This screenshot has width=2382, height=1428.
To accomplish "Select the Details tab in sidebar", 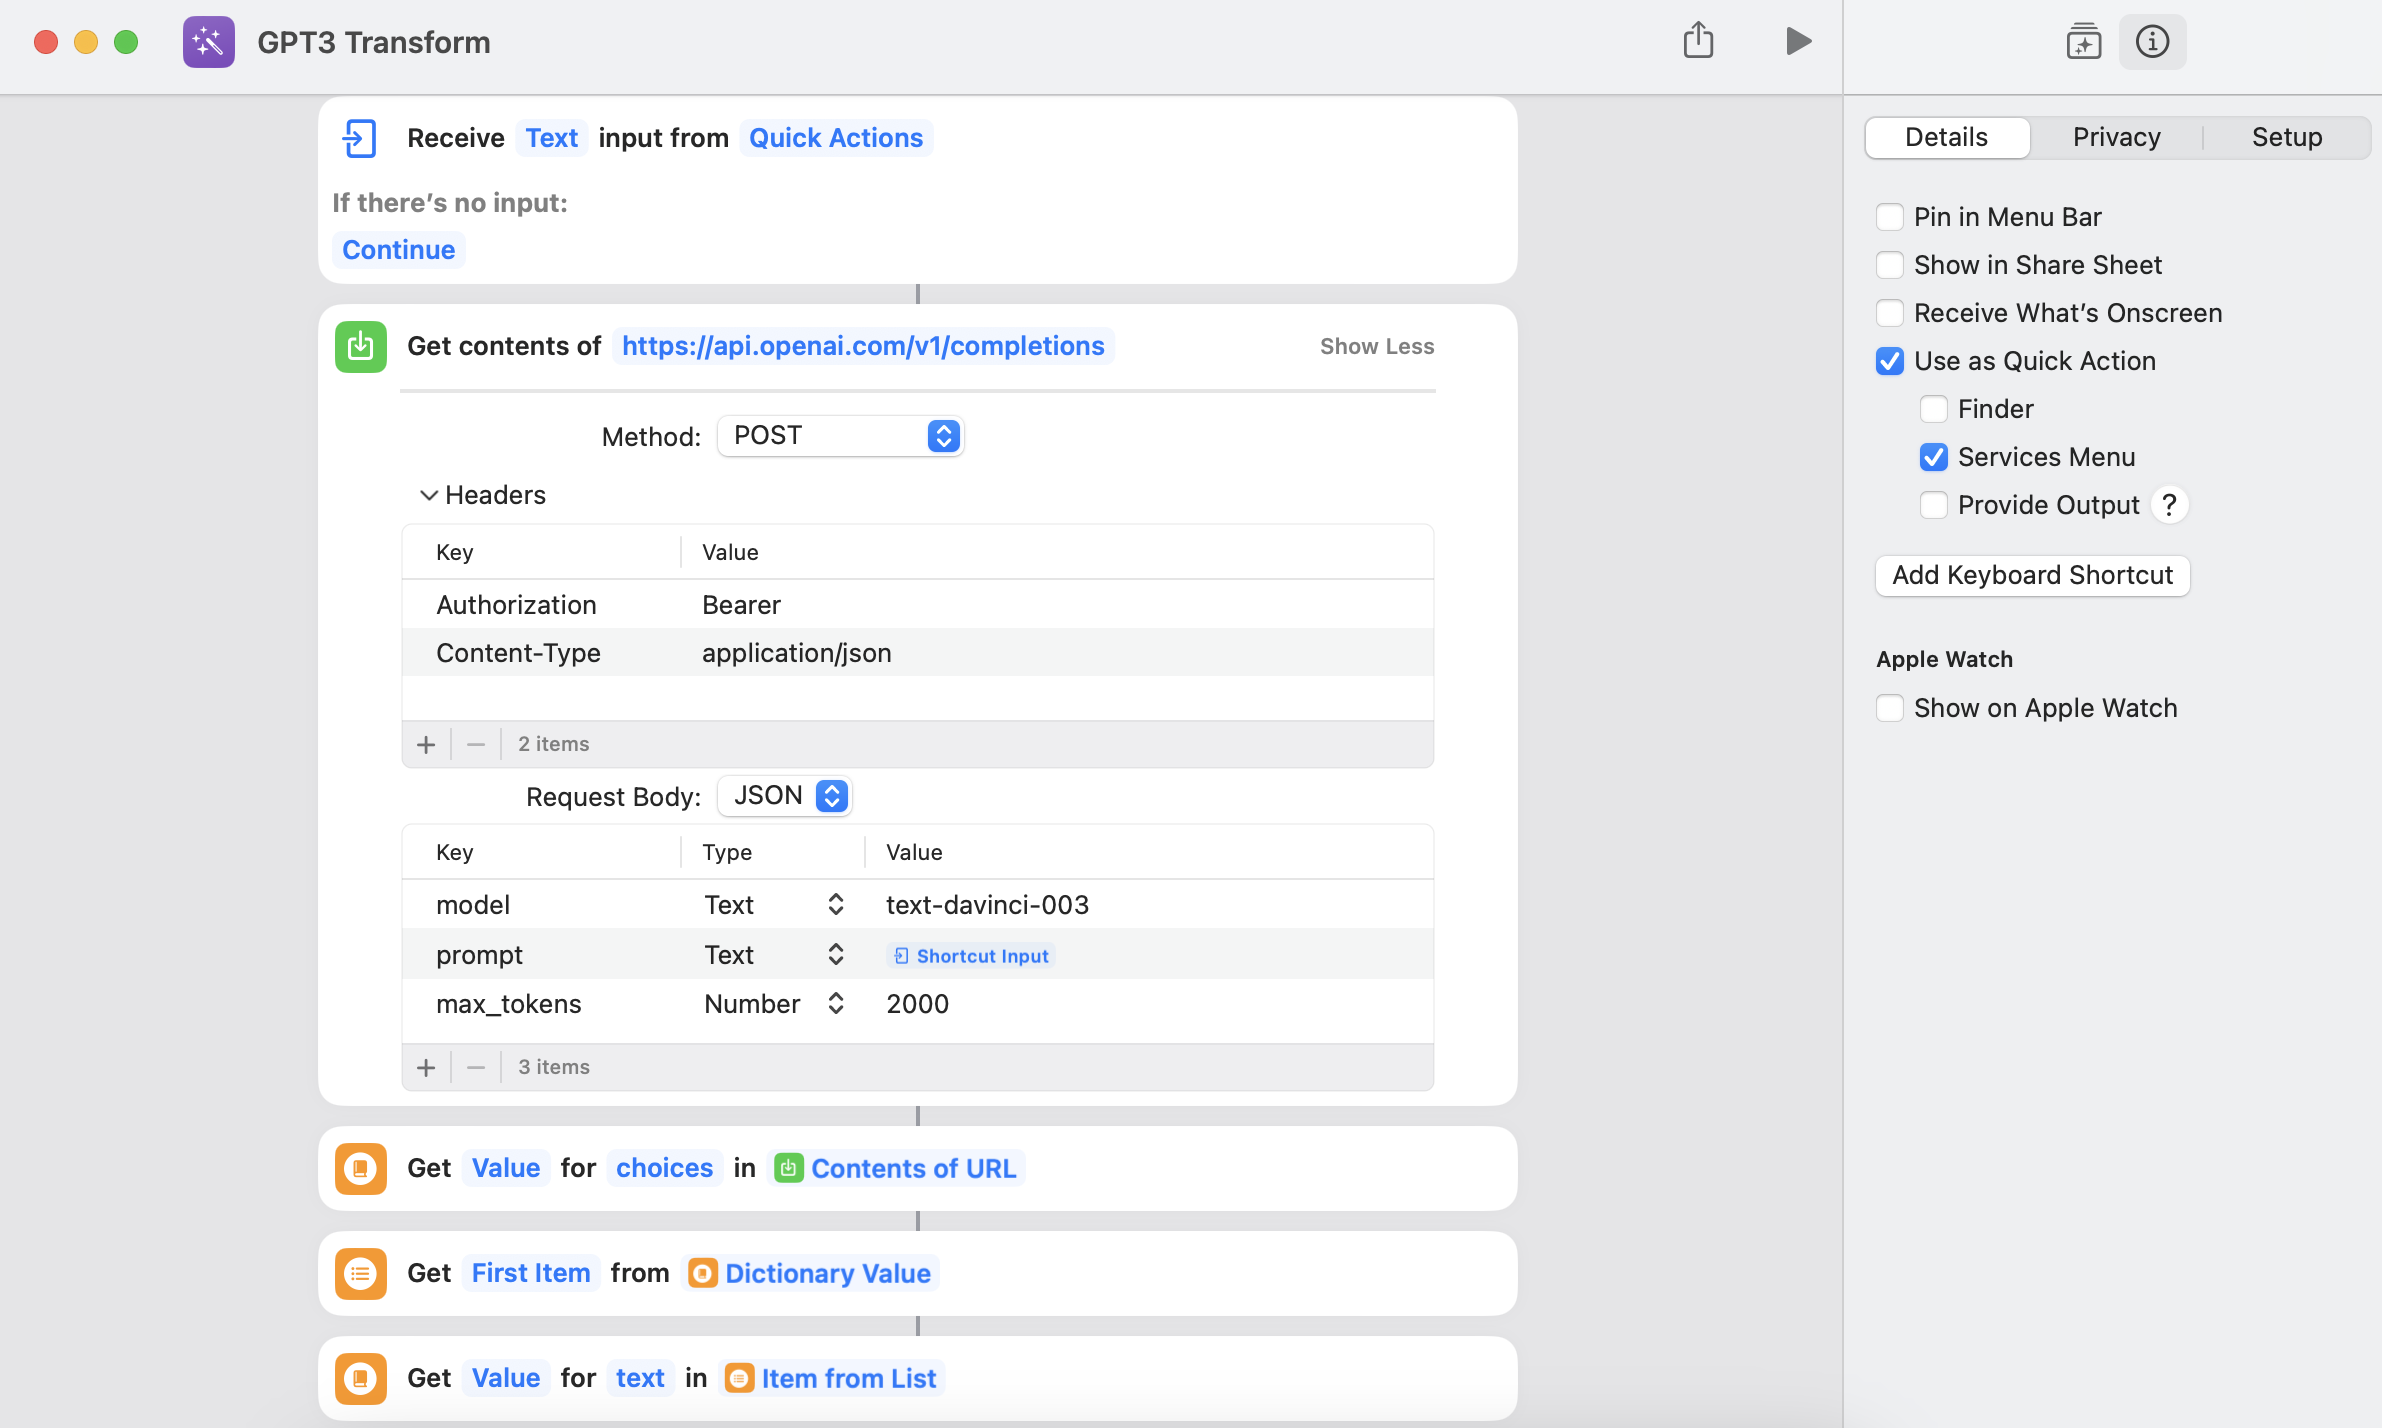I will pos(1945,136).
